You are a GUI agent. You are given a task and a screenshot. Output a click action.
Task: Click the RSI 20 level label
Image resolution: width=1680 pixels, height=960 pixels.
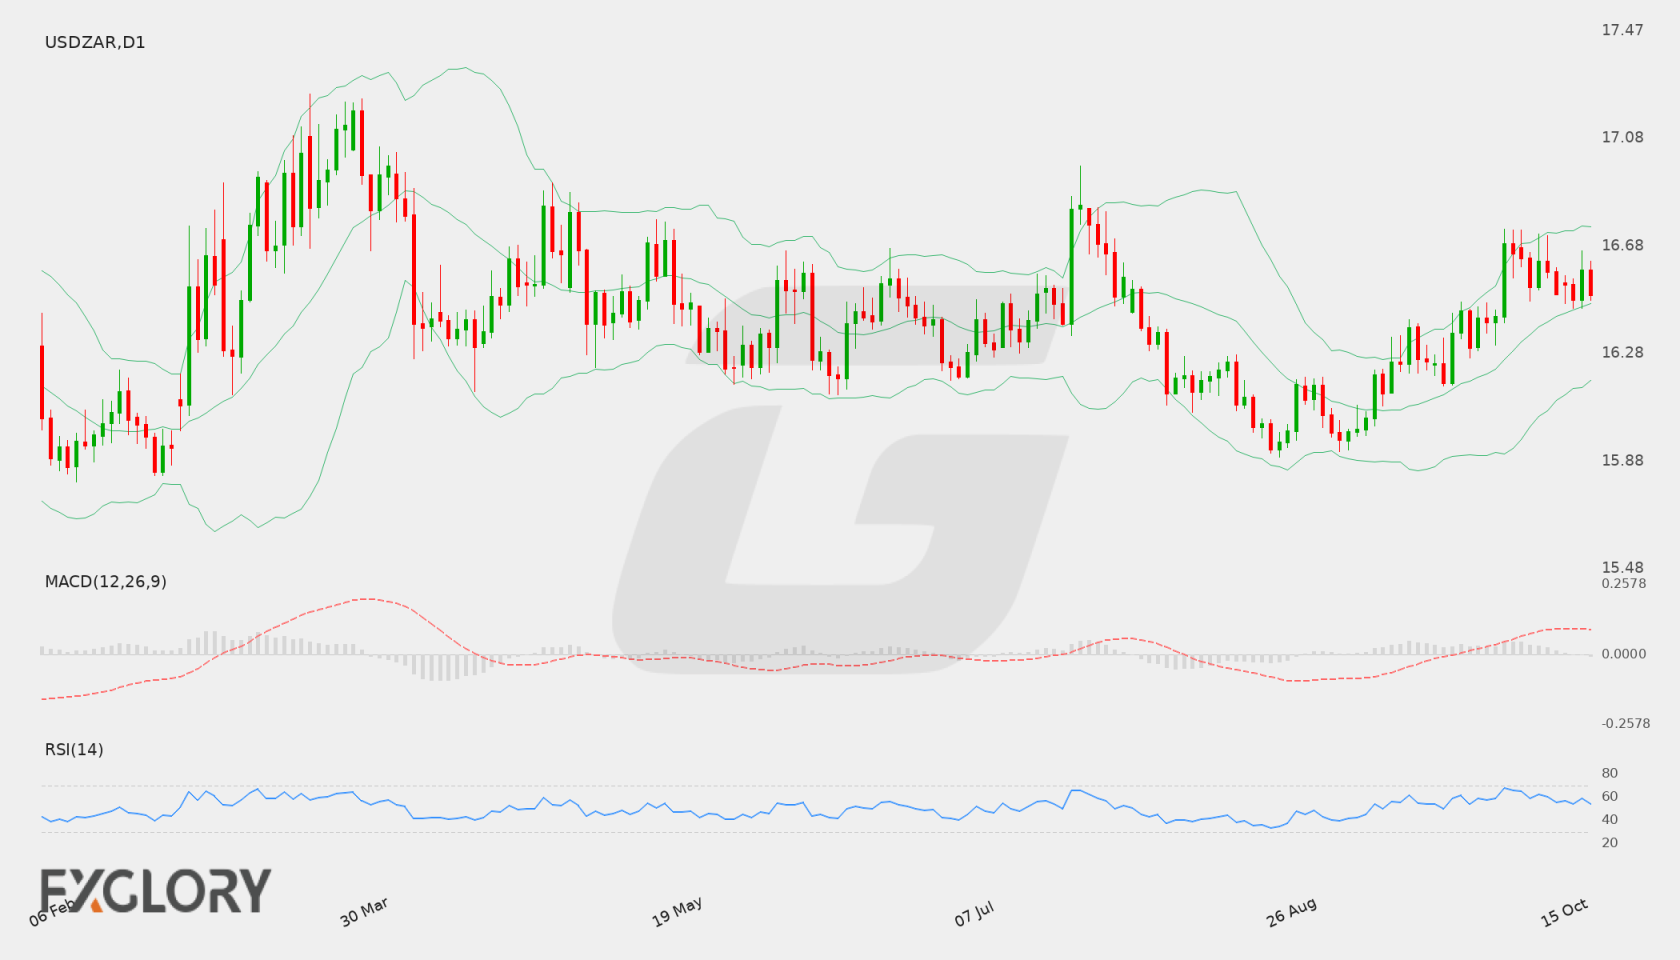[x=1610, y=842]
